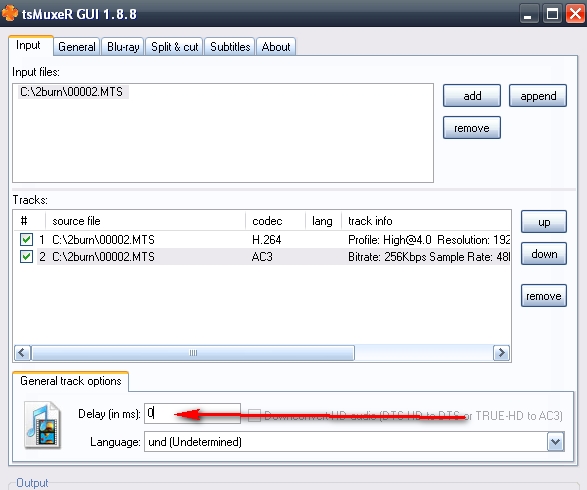
Task: Click the Bitrate: 256Kbps track info cell
Action: (x=429, y=257)
